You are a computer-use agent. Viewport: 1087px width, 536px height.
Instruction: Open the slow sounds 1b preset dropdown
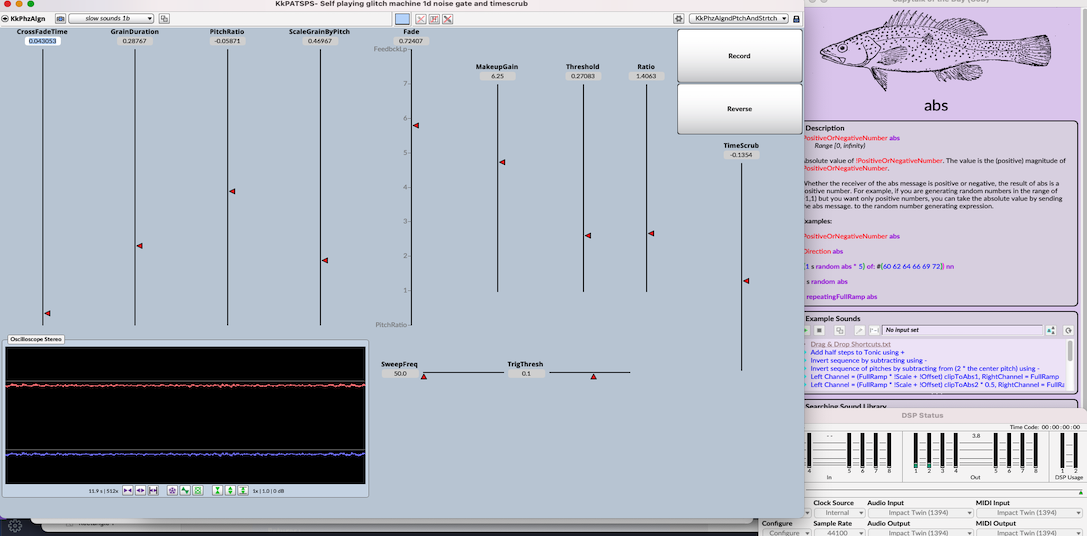pyautogui.click(x=111, y=19)
